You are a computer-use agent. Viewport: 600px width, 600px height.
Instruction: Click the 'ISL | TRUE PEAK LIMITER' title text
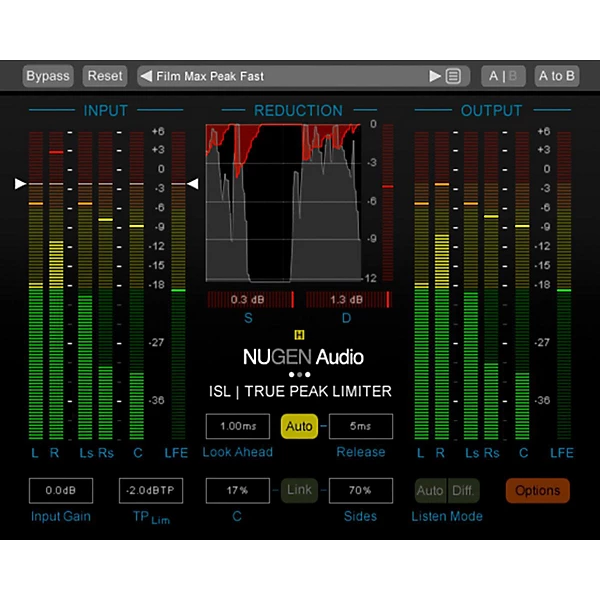[x=300, y=391]
